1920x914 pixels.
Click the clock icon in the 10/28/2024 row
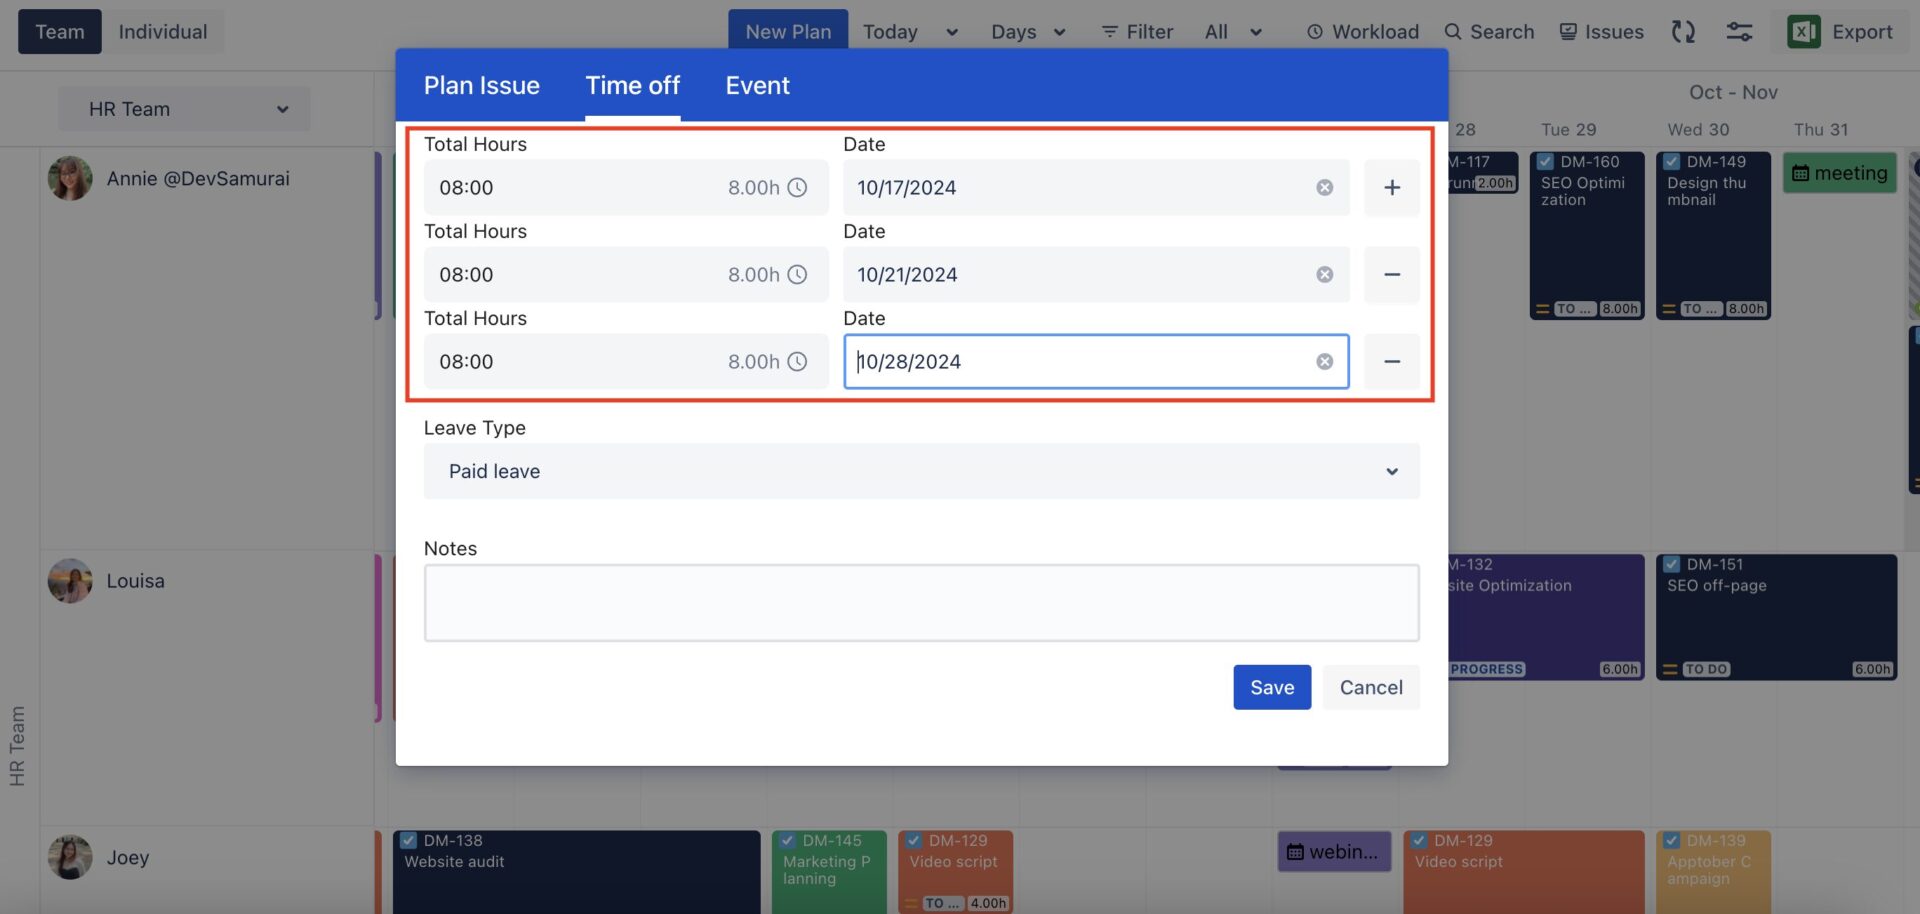click(x=797, y=361)
